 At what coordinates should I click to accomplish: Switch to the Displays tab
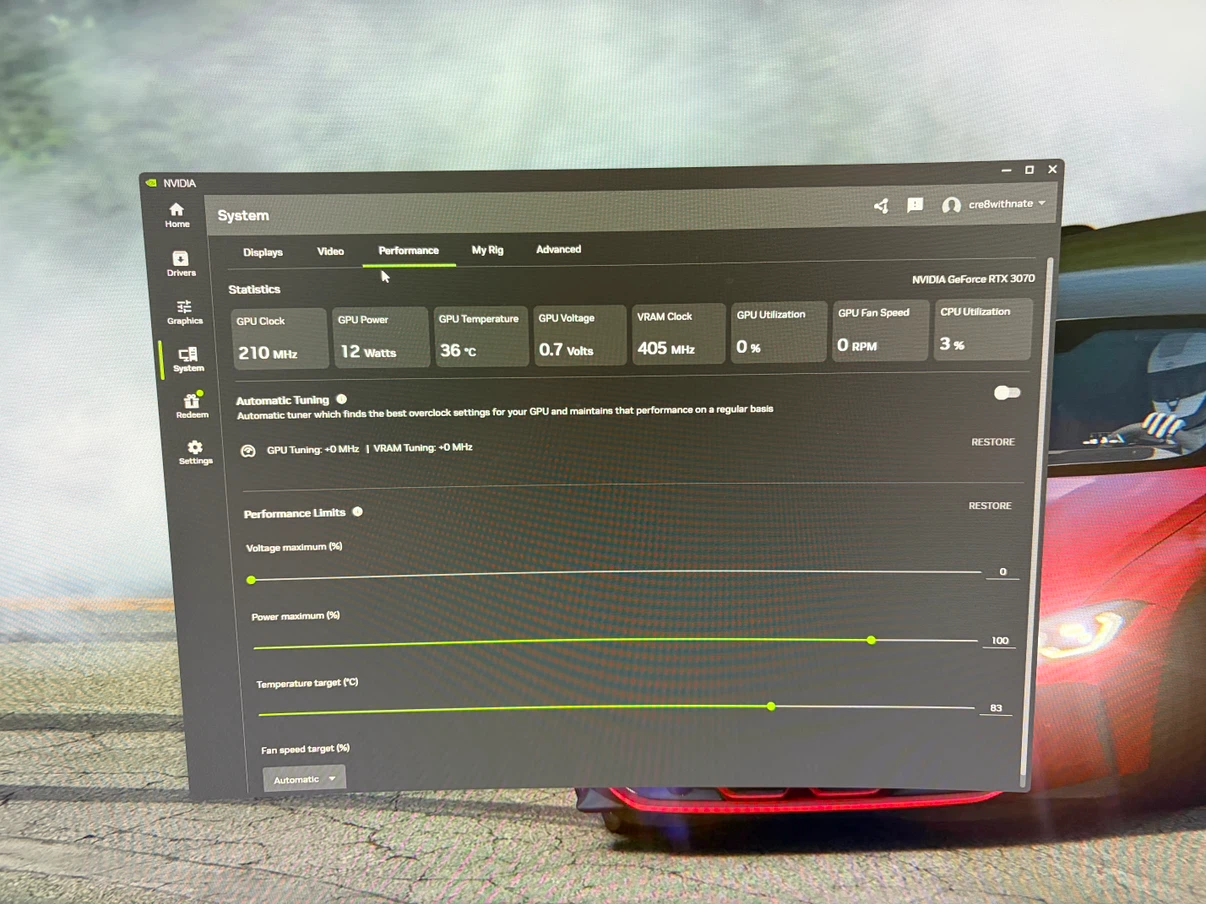pos(263,252)
